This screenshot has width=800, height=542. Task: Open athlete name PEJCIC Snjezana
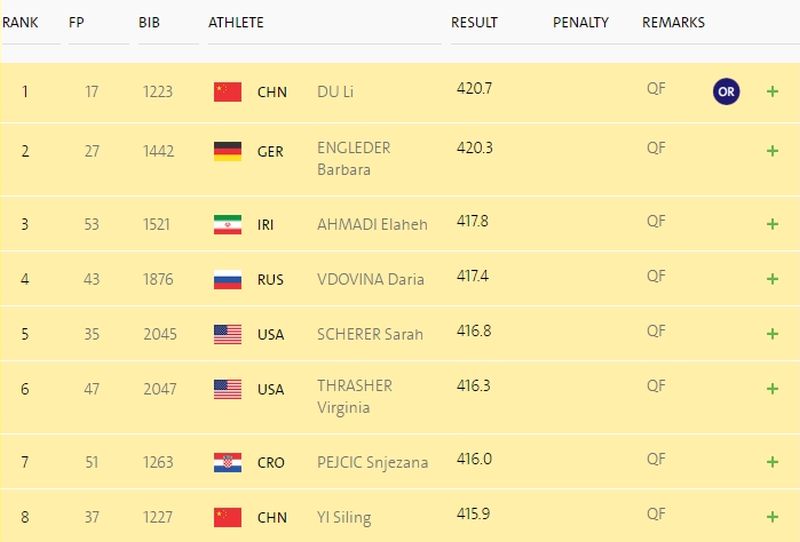click(x=372, y=462)
